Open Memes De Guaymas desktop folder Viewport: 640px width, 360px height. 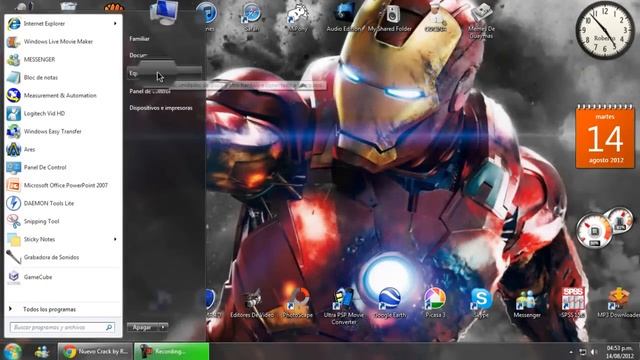[x=481, y=20]
